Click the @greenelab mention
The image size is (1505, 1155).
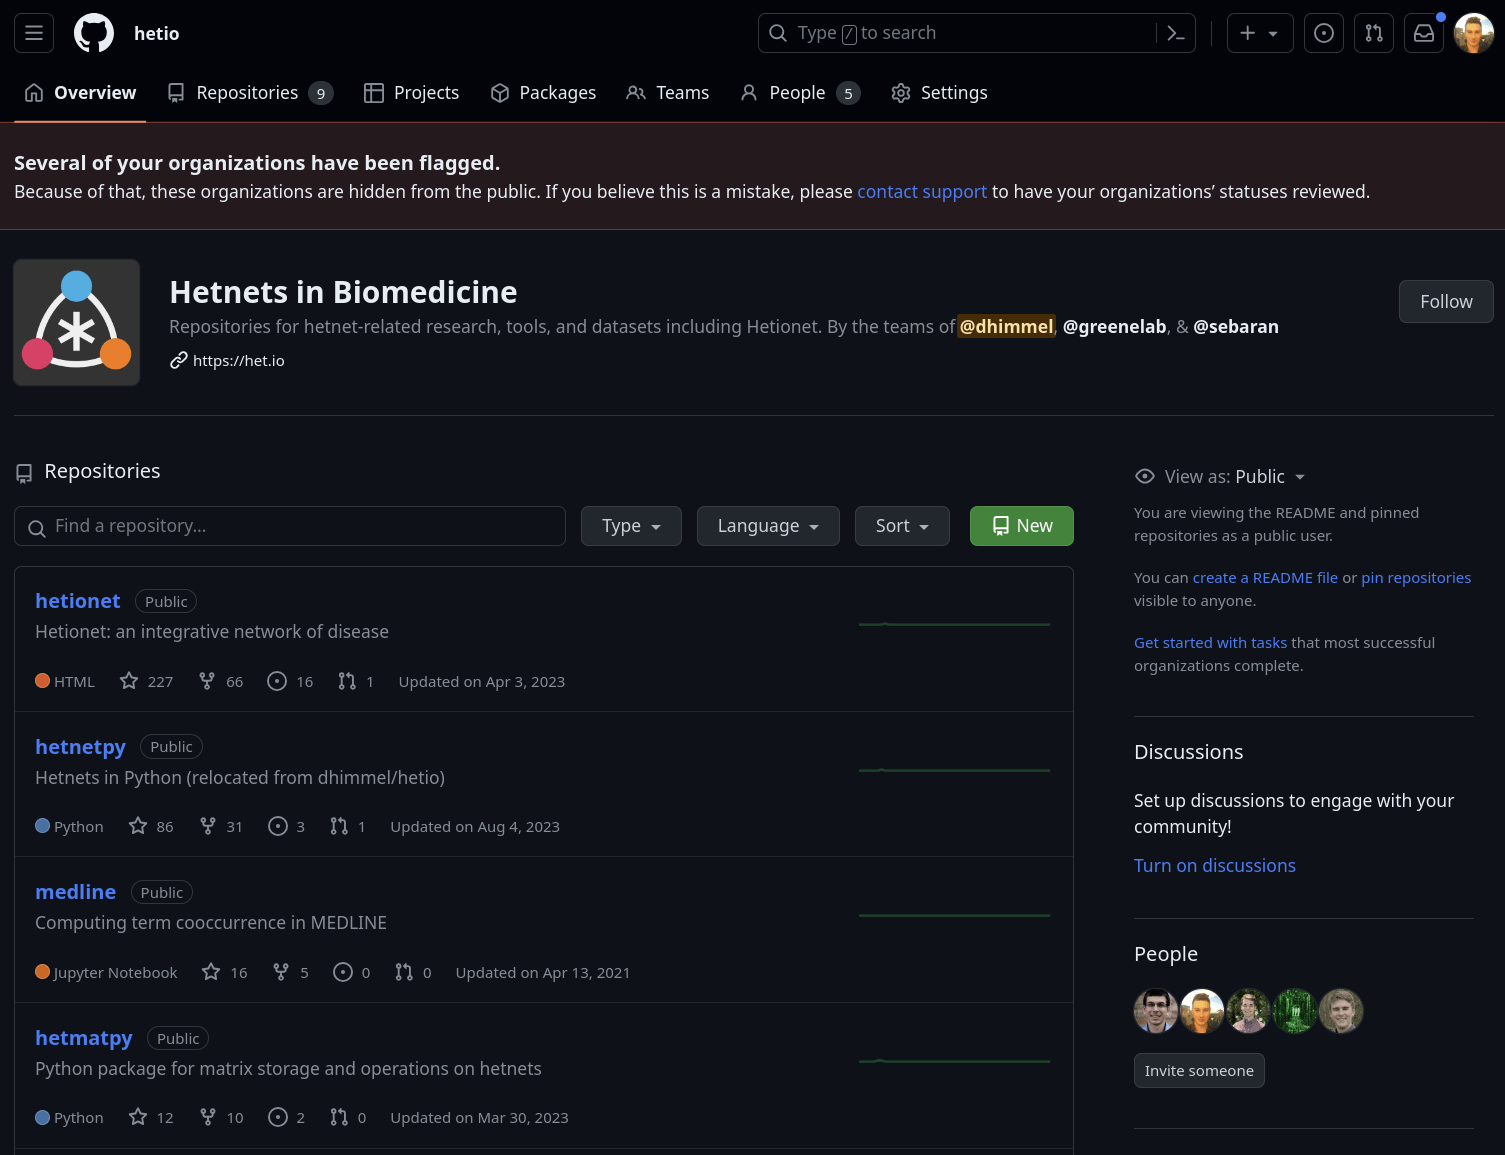click(x=1114, y=326)
